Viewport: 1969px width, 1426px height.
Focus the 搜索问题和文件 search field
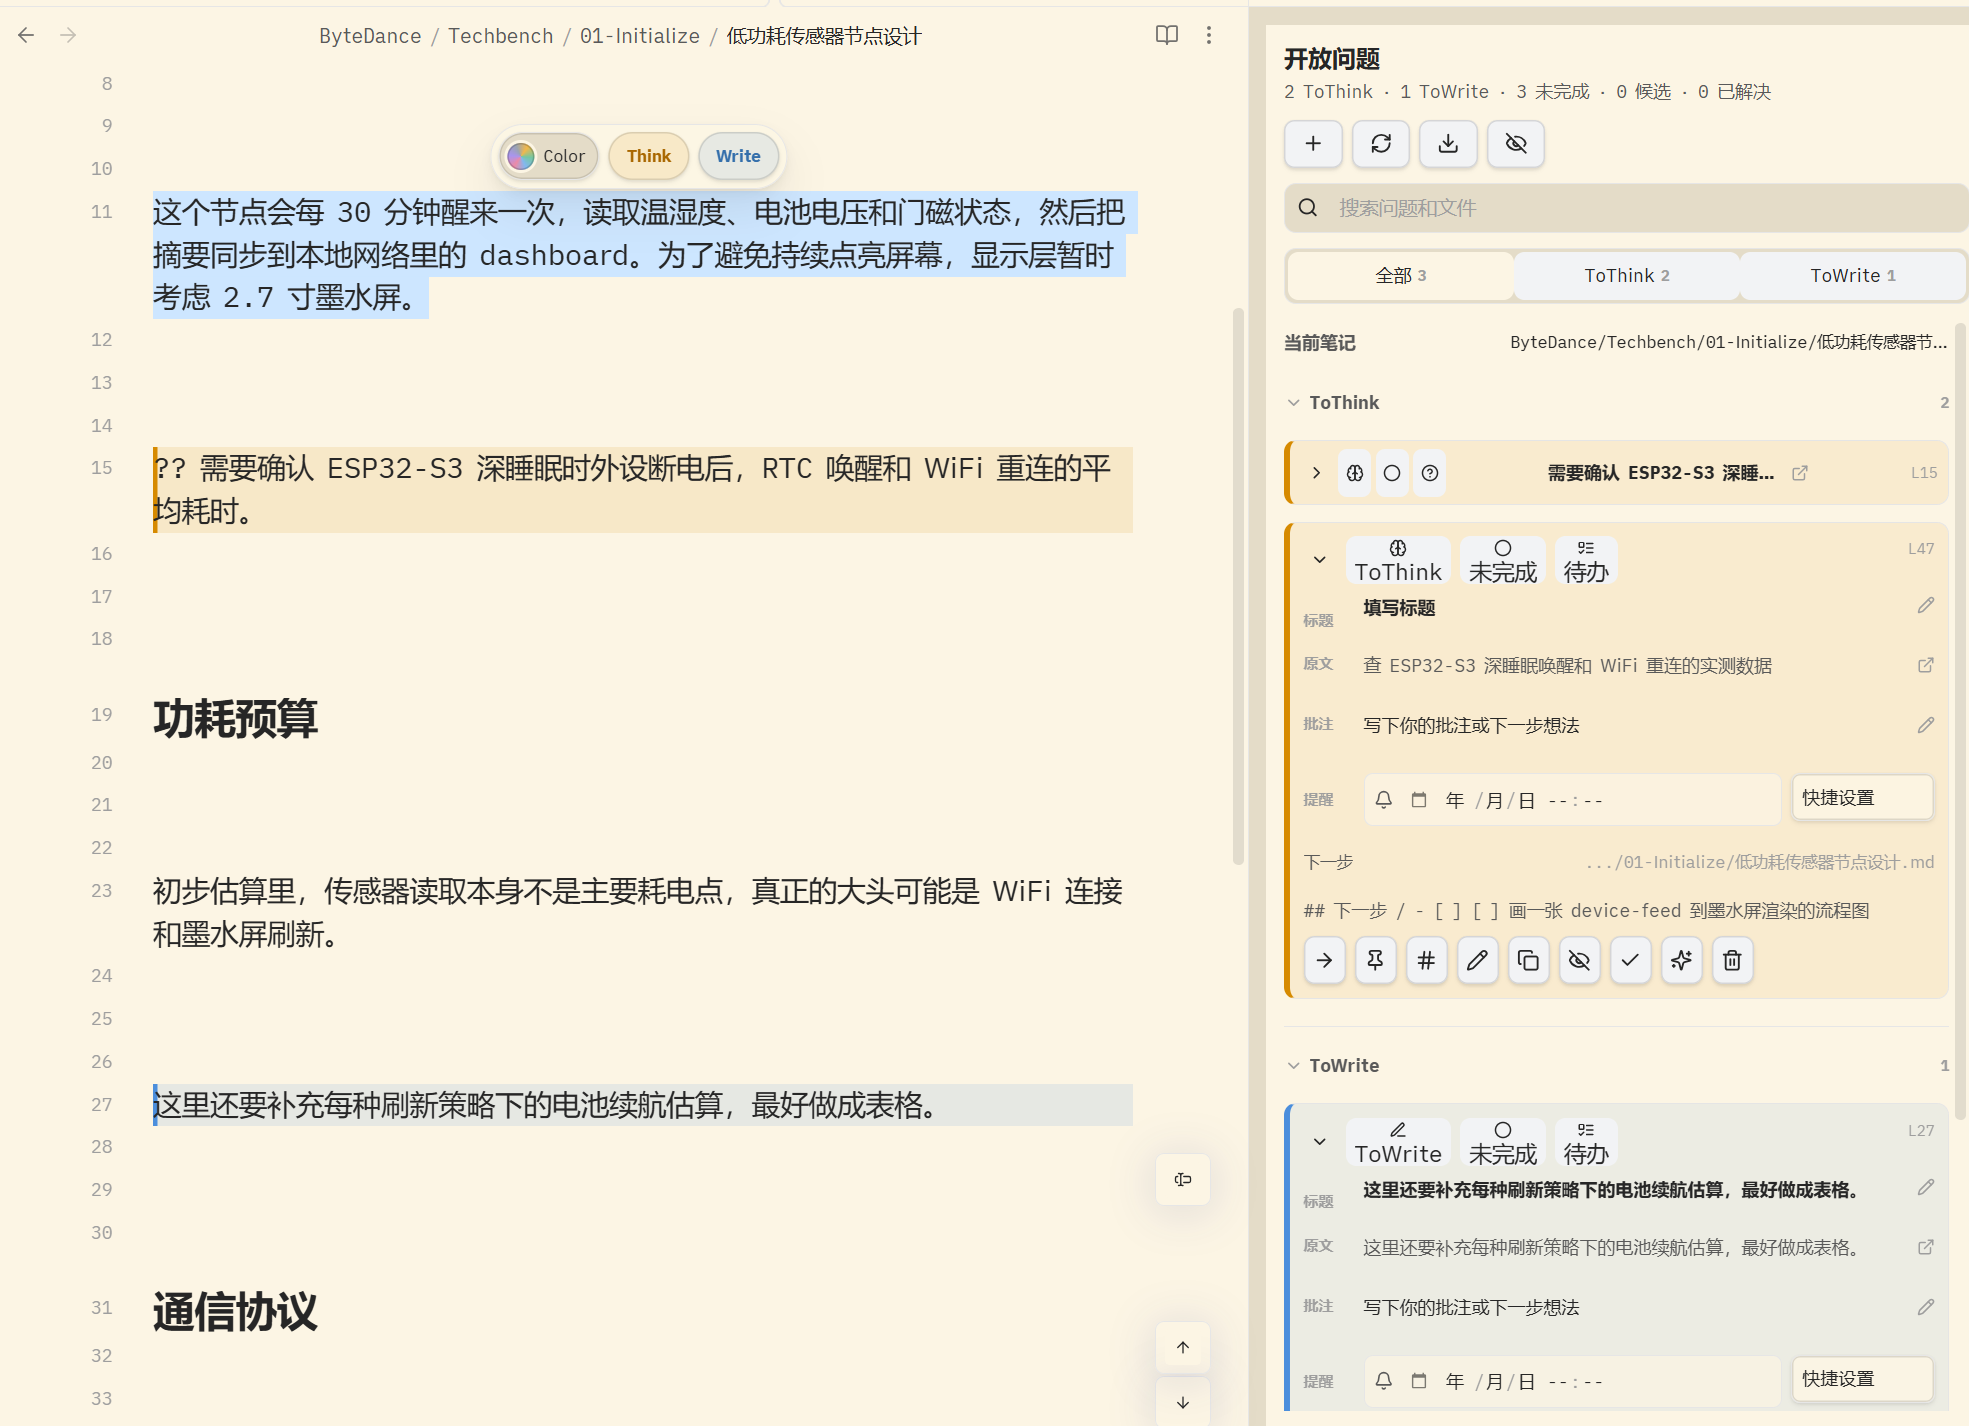(x=1626, y=208)
